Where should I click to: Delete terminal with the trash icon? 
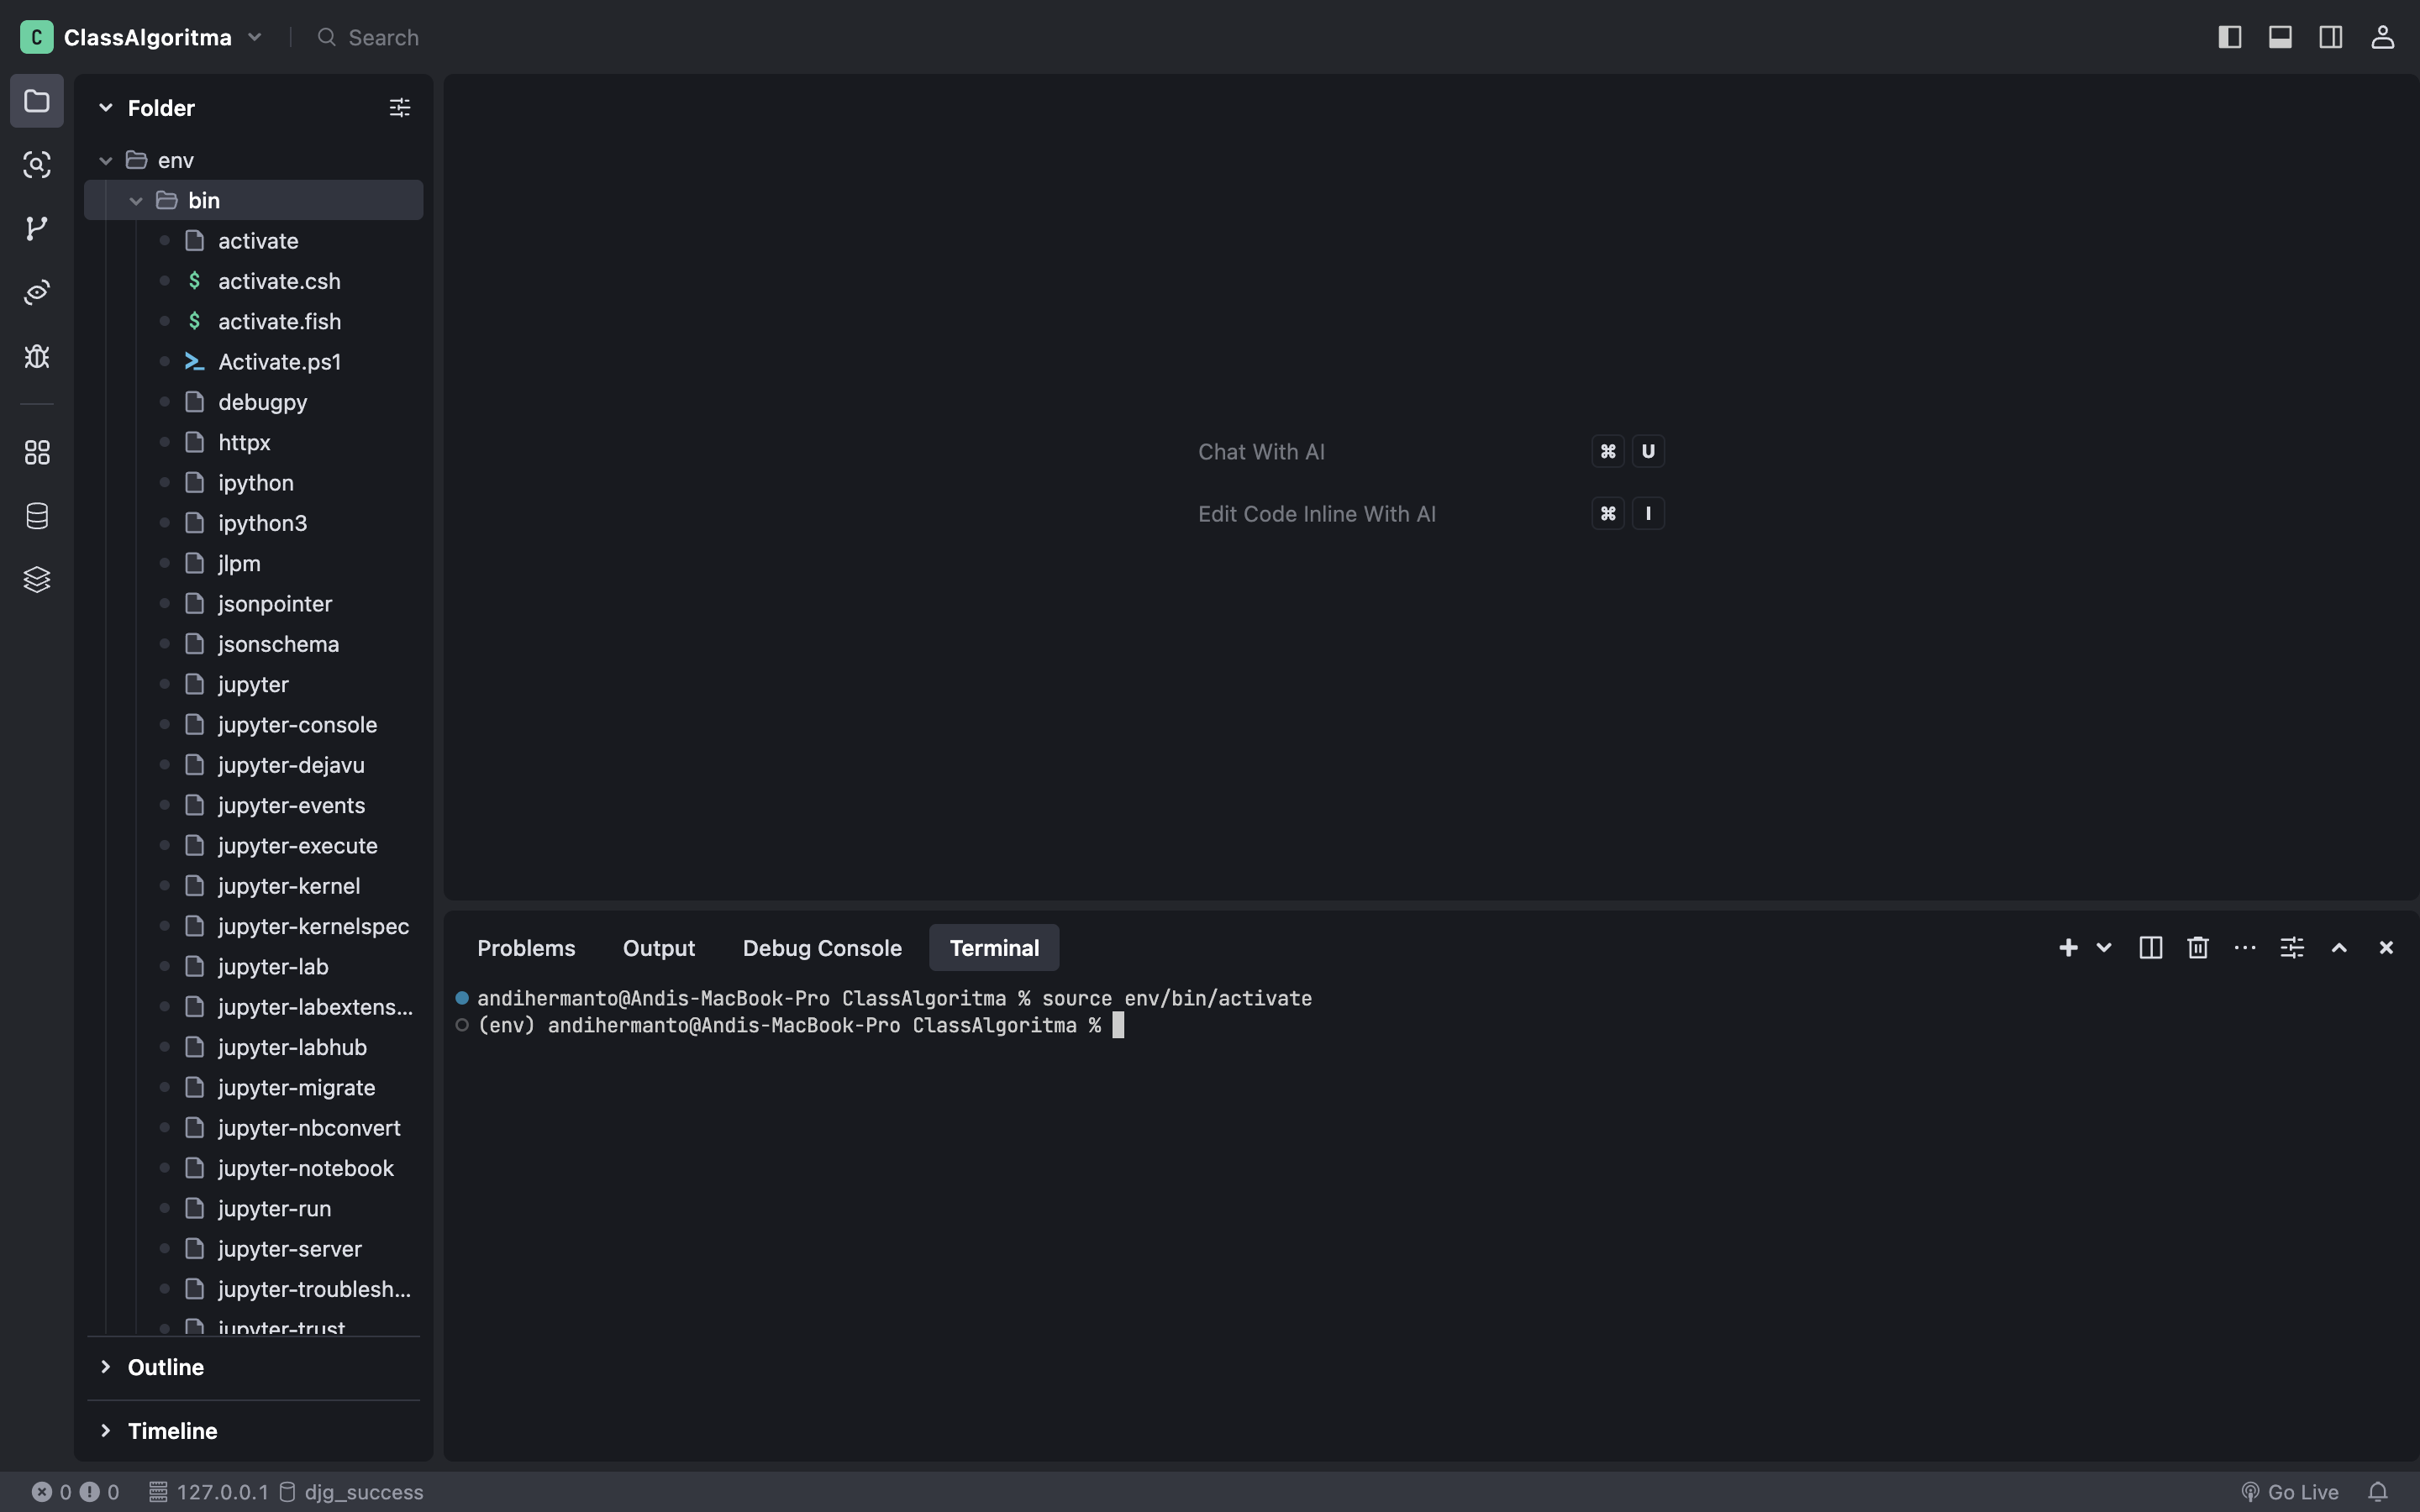[x=2197, y=947]
